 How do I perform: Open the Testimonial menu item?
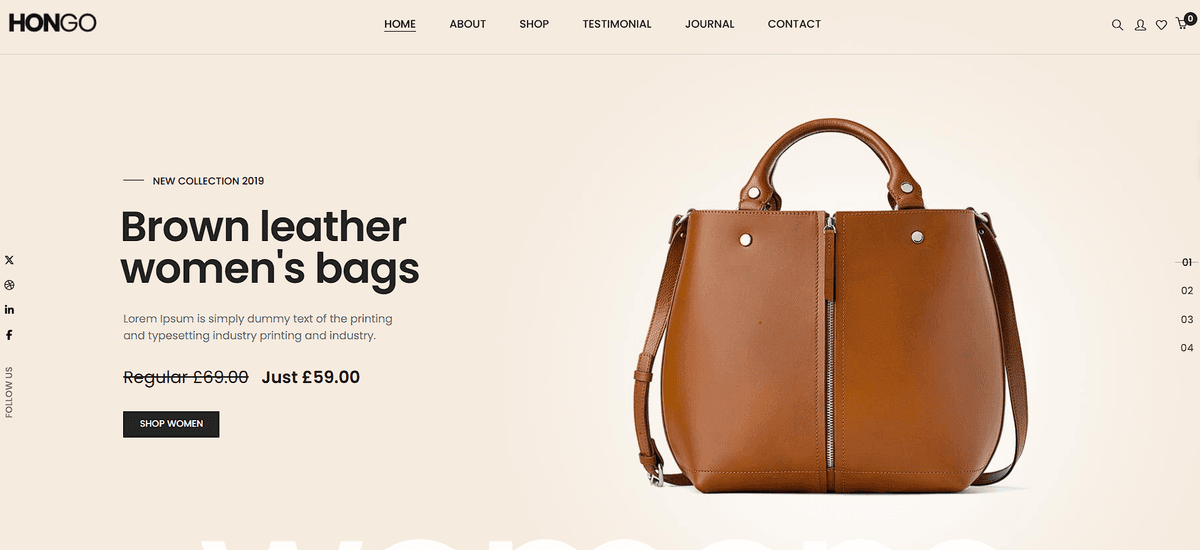tap(617, 24)
